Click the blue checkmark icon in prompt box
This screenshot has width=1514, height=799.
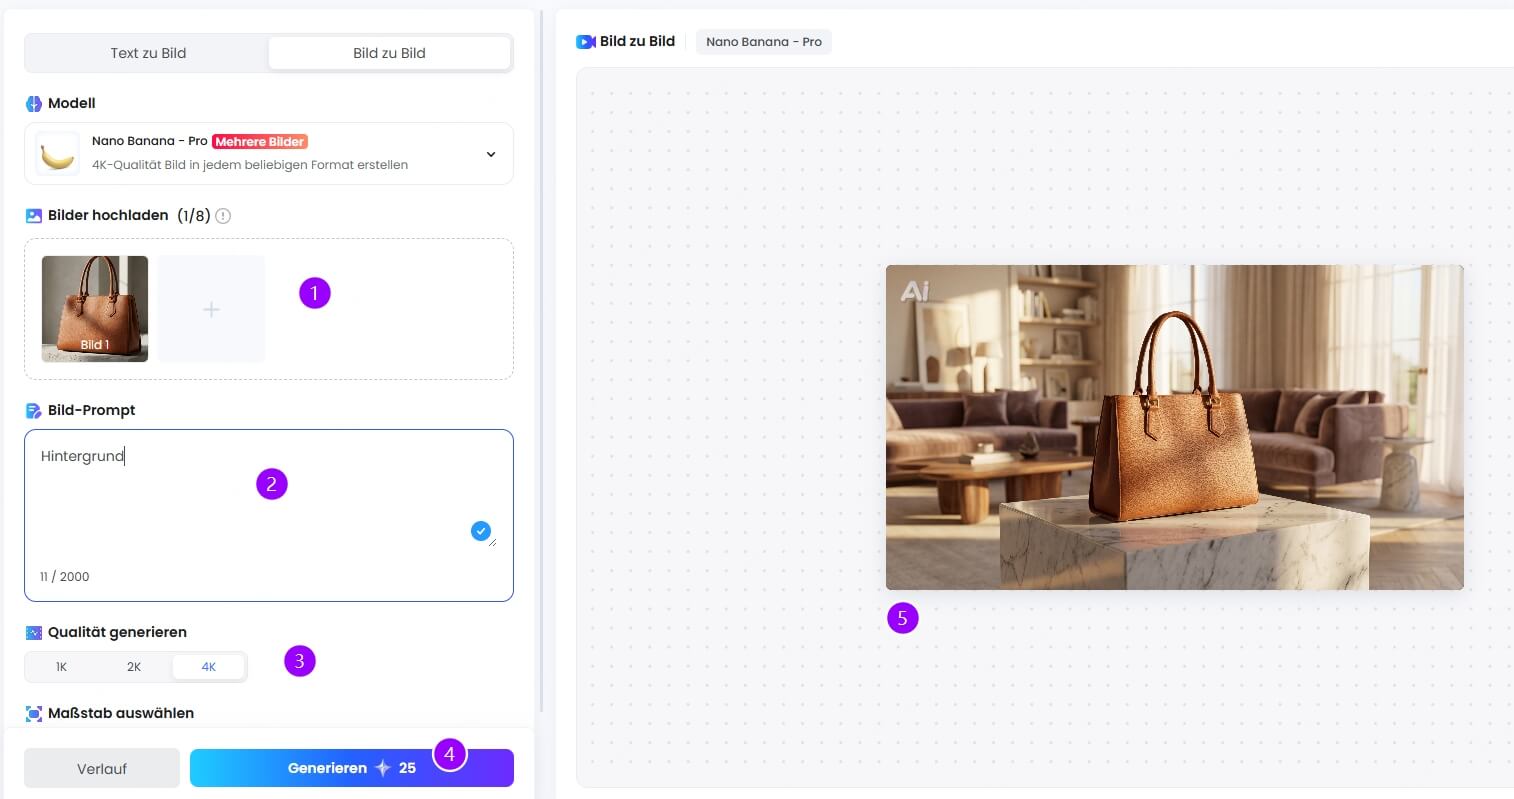(x=480, y=531)
